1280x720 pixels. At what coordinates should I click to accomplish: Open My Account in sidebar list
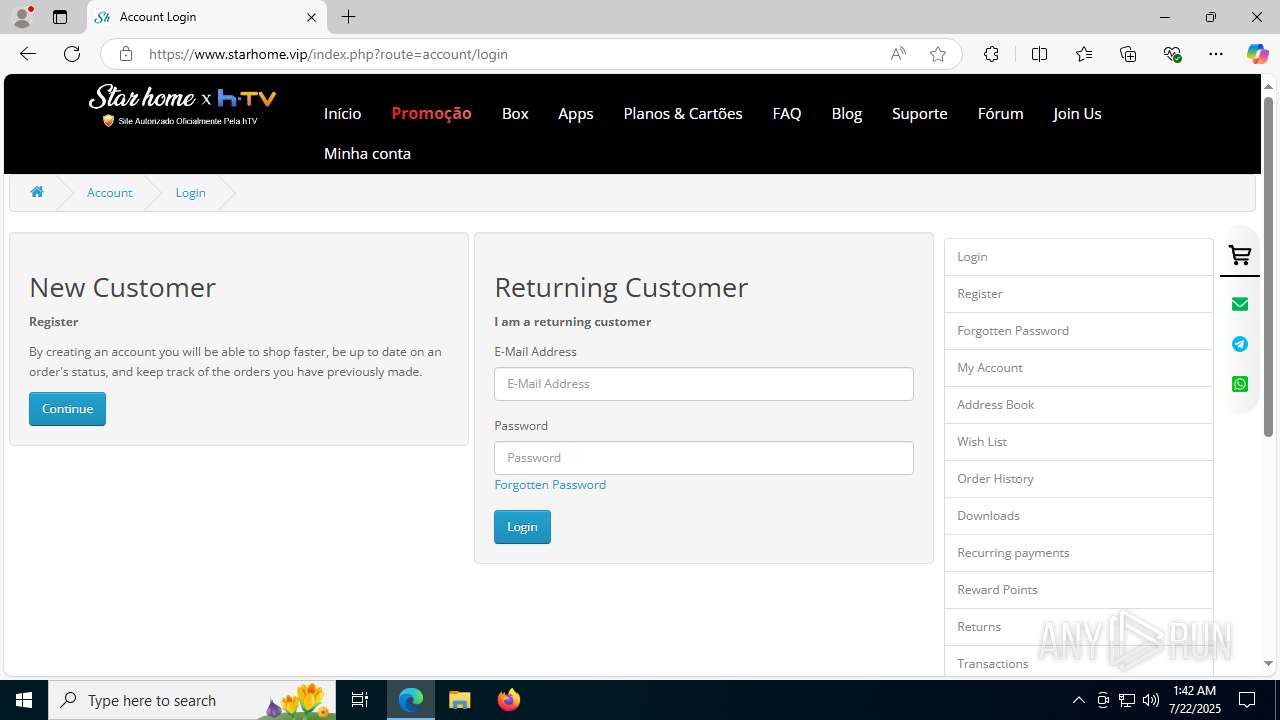click(x=1079, y=368)
